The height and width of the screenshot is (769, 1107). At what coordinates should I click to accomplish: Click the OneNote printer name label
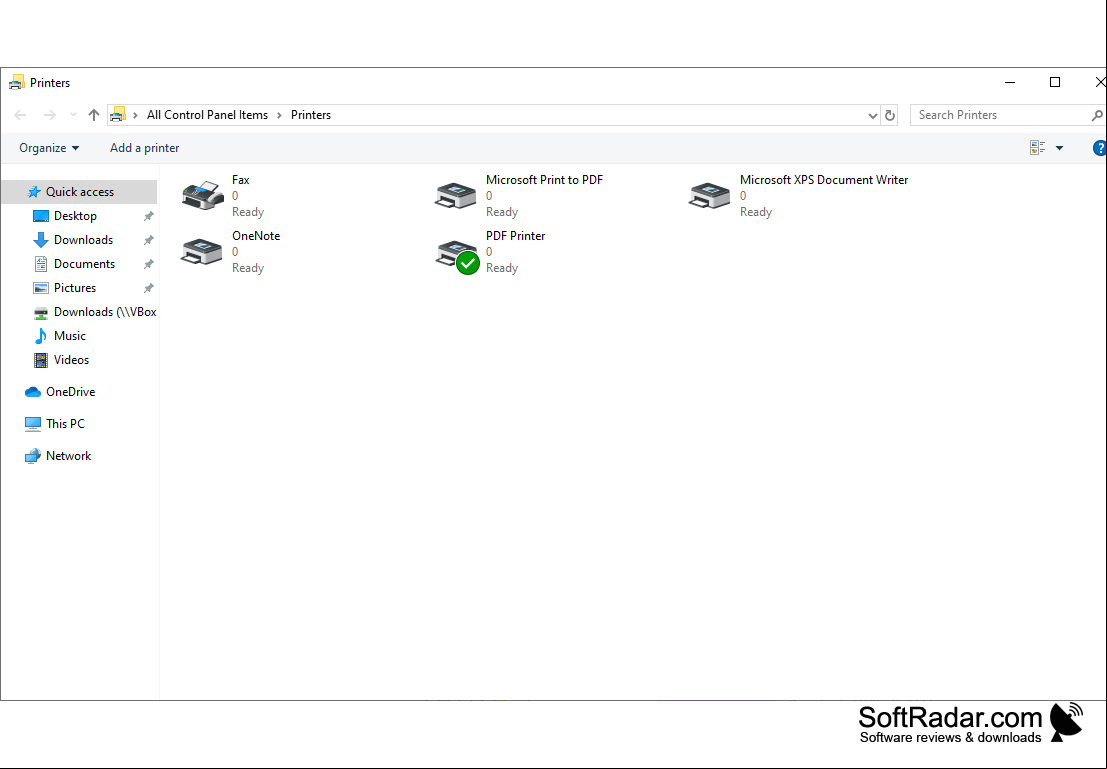[256, 236]
